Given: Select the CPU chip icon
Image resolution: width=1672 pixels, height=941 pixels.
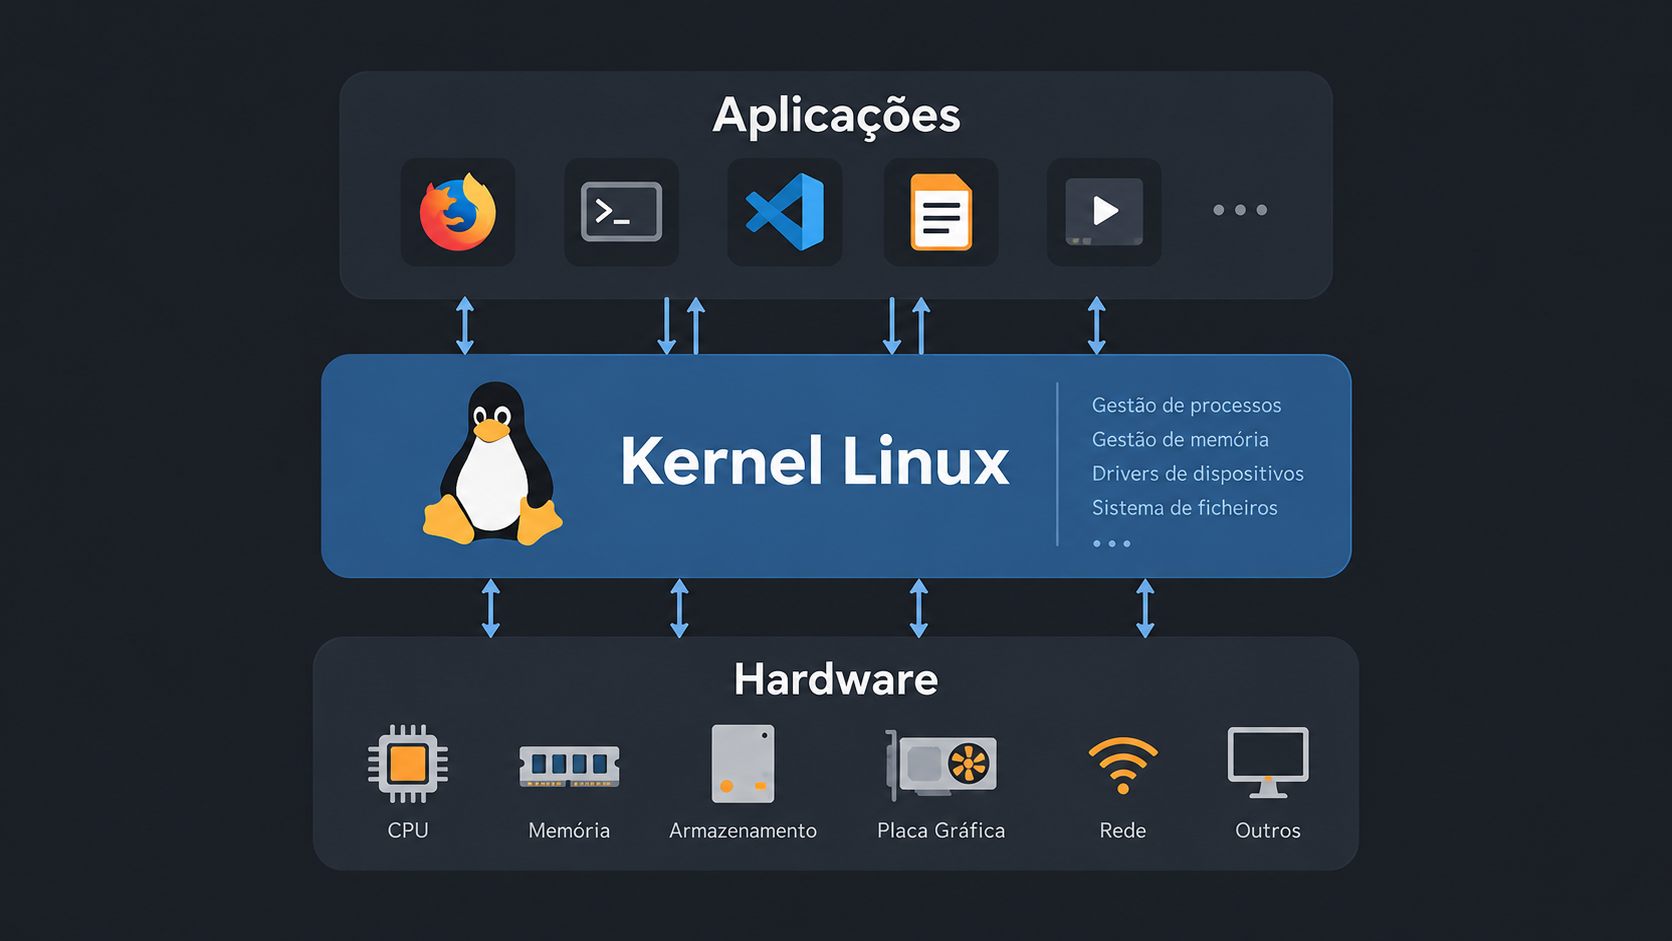Looking at the screenshot, I should click(x=408, y=764).
